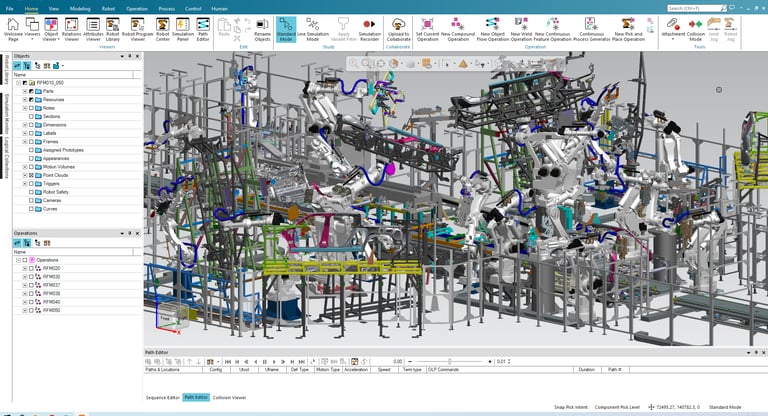Toggle Collision Mode
The width and height of the screenshot is (768, 416).
pos(696,29)
